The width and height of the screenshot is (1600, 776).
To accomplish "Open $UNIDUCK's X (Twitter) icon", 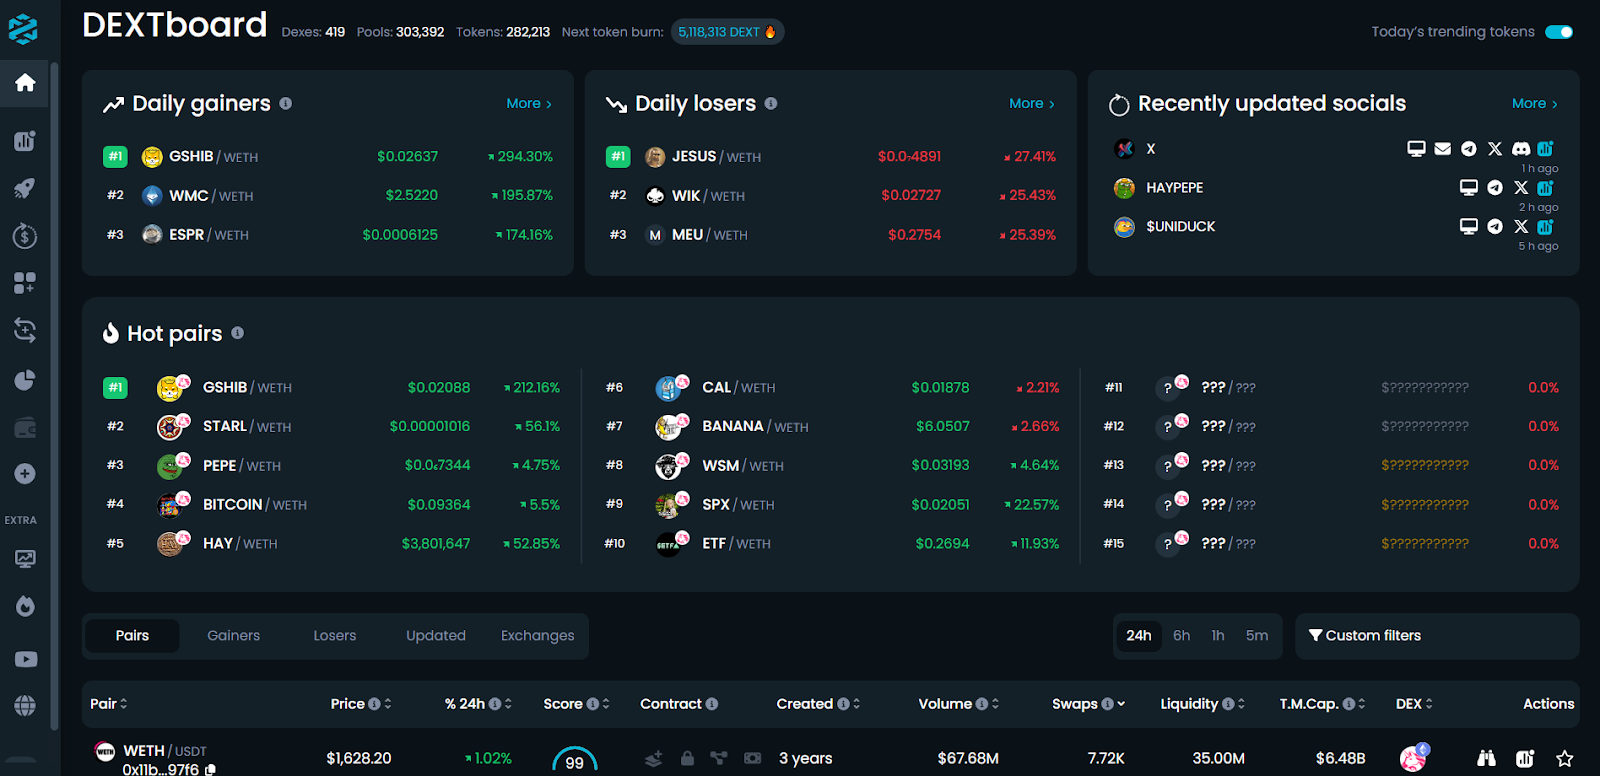I will click(x=1521, y=227).
